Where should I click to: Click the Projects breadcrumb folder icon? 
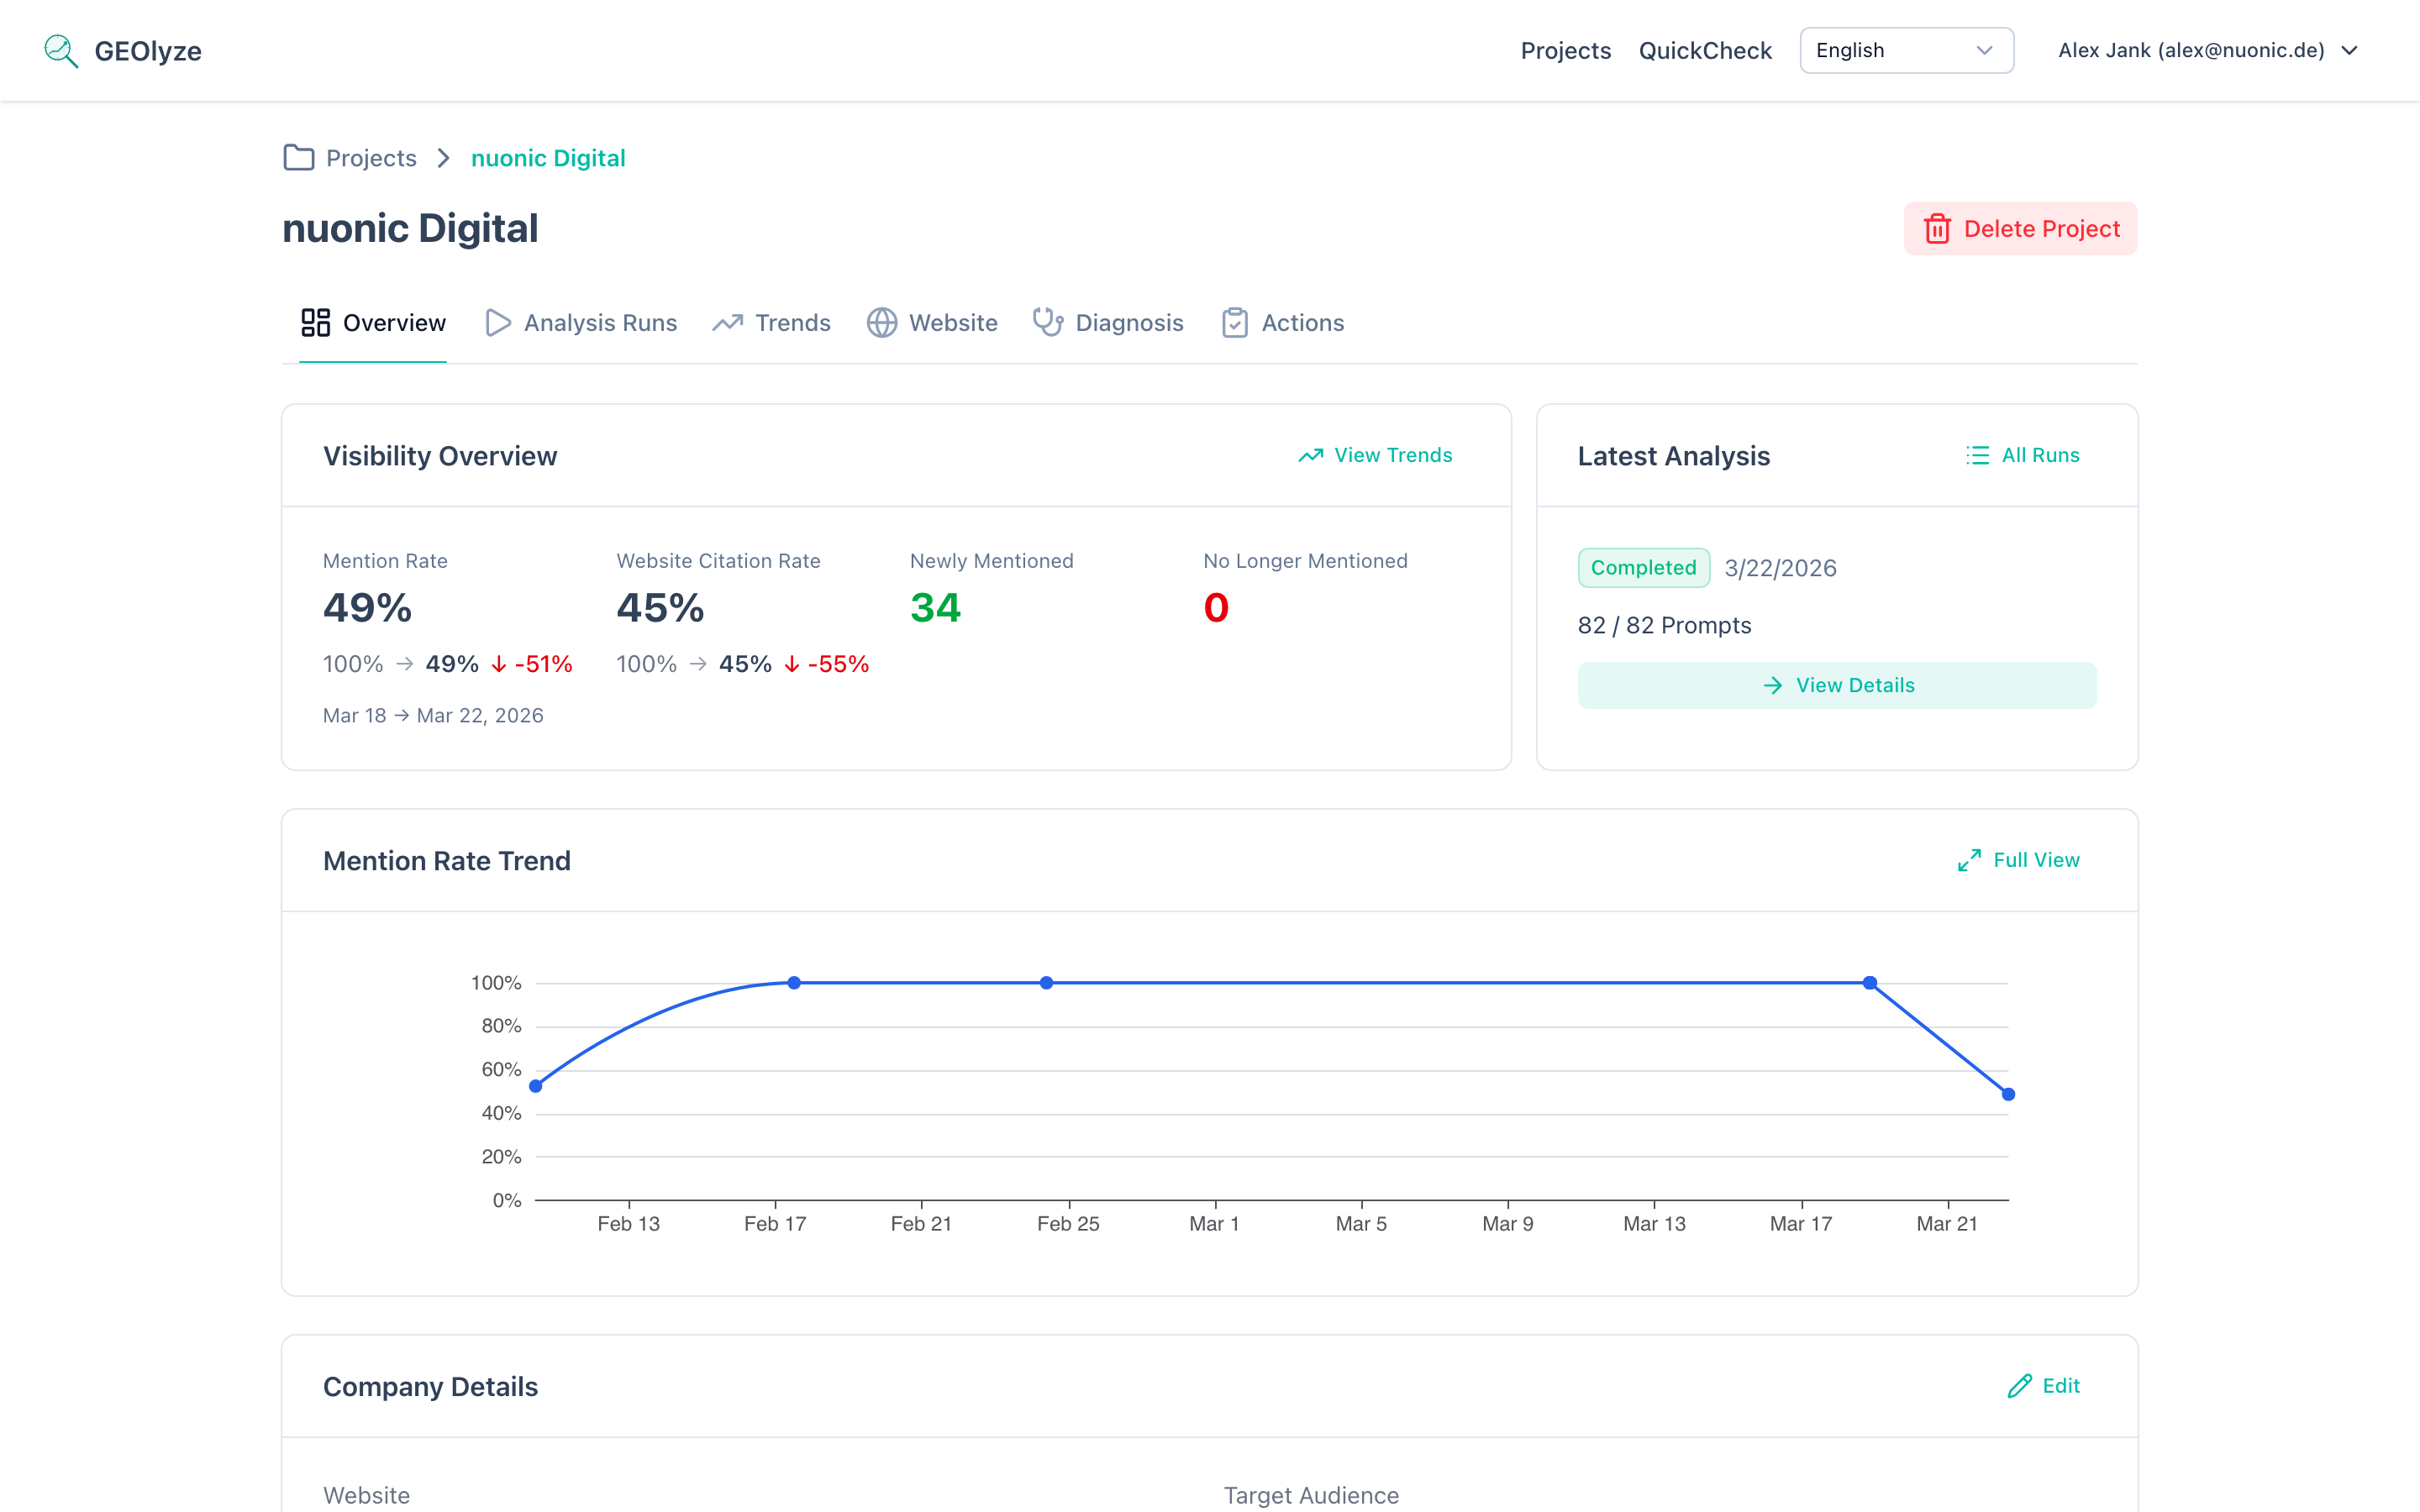click(x=298, y=157)
